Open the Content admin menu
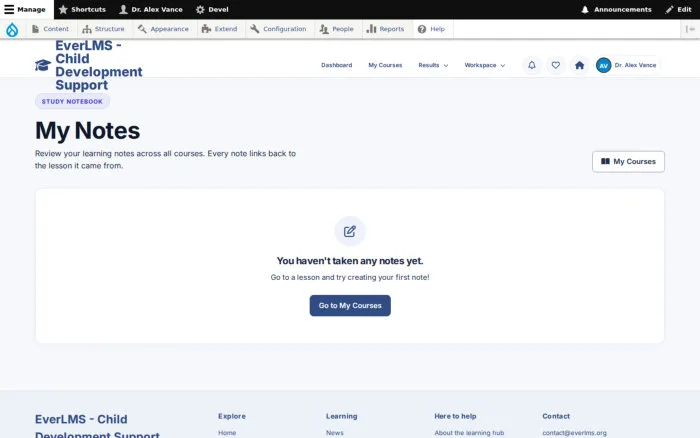Image resolution: width=700 pixels, height=438 pixels. 50,29
